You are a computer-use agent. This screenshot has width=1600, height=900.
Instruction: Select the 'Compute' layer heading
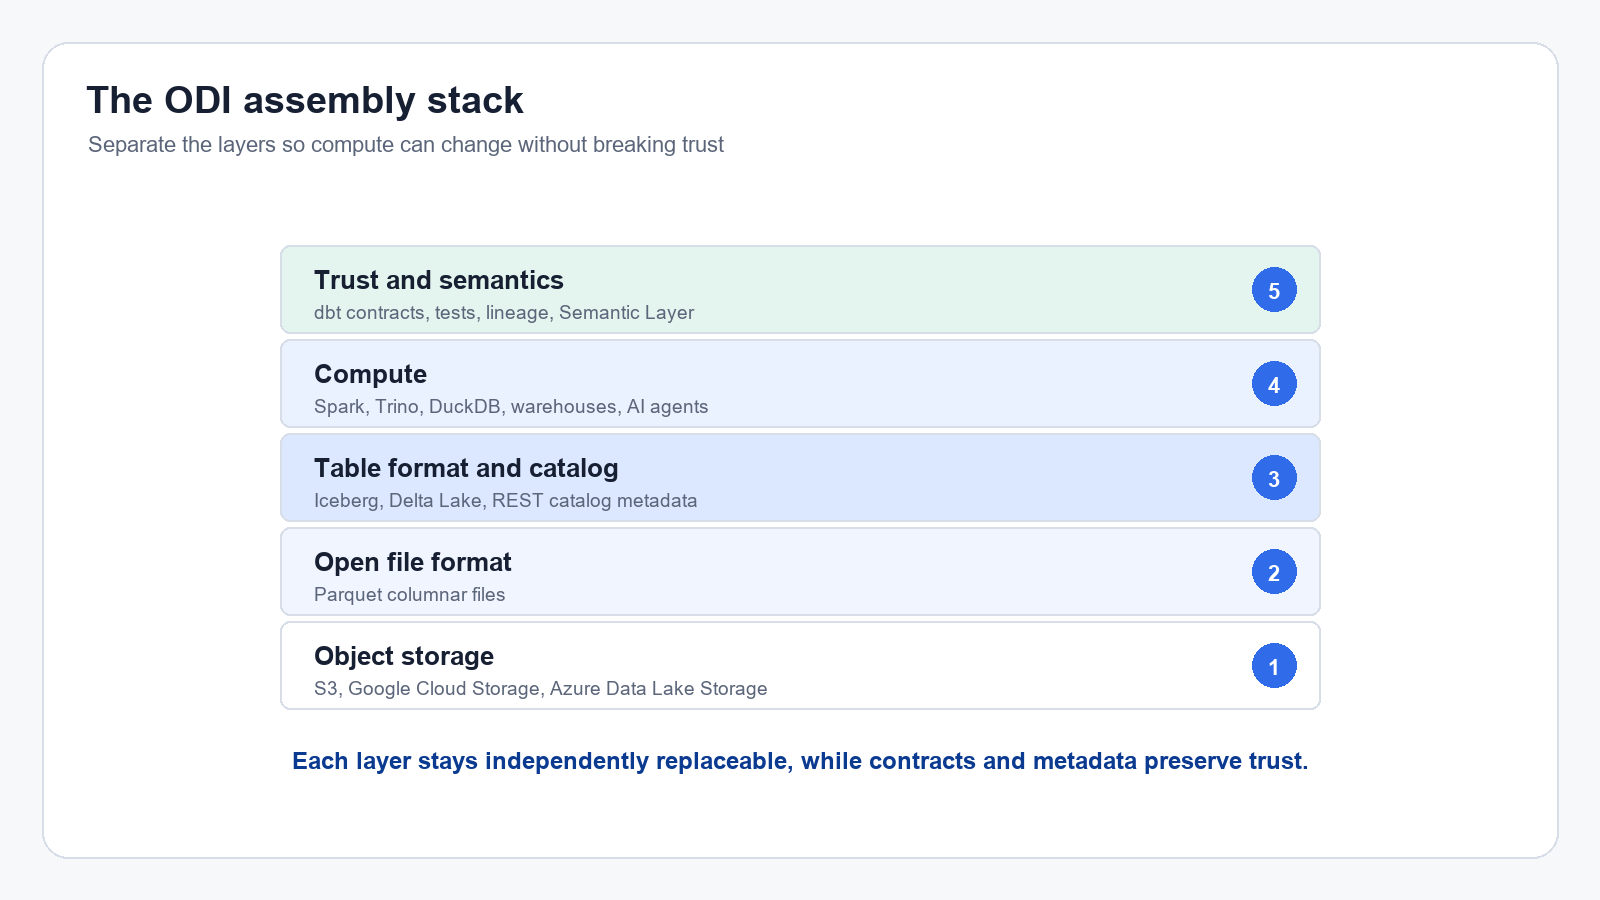tap(370, 374)
